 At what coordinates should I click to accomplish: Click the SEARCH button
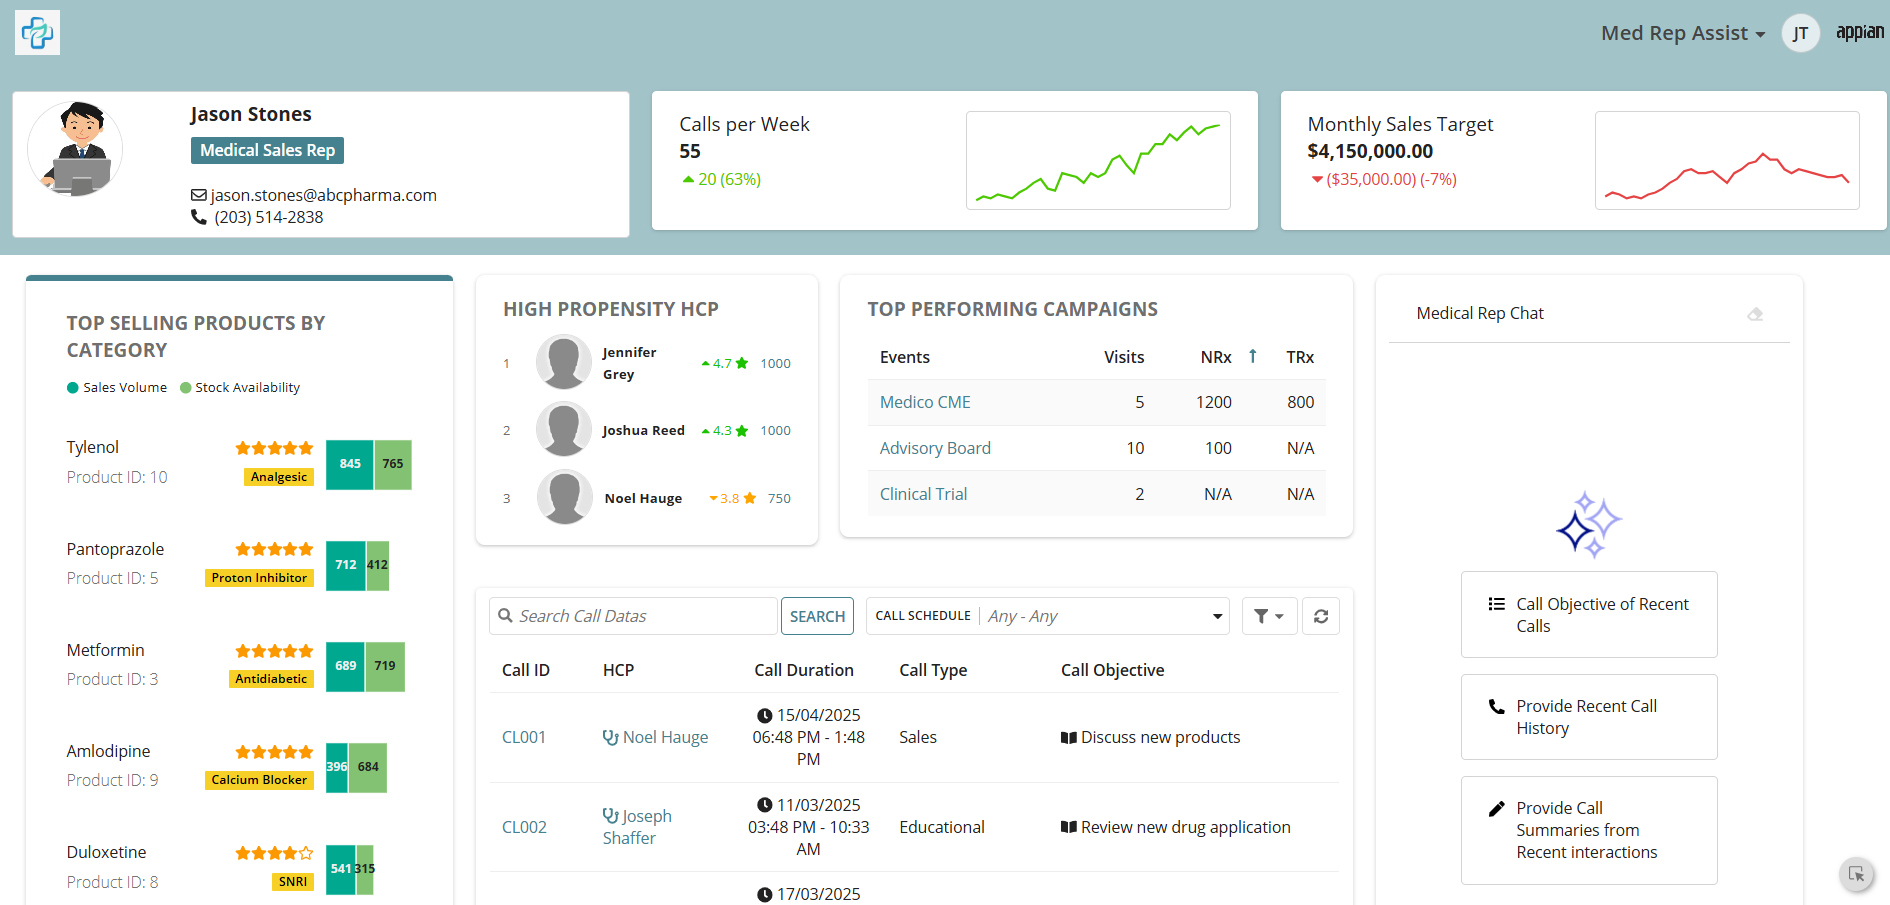[817, 616]
